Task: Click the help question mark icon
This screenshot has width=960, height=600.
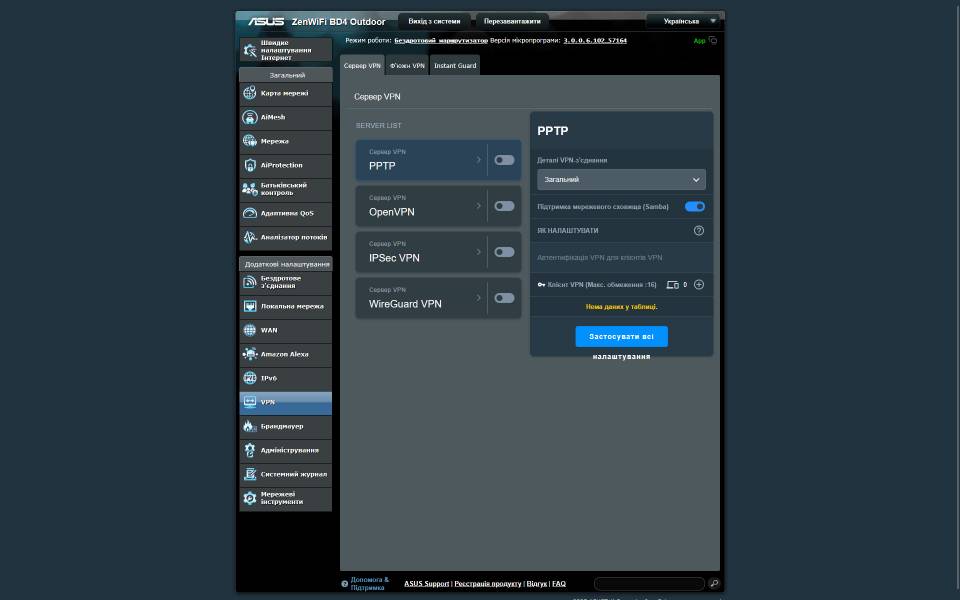Action: (699, 230)
